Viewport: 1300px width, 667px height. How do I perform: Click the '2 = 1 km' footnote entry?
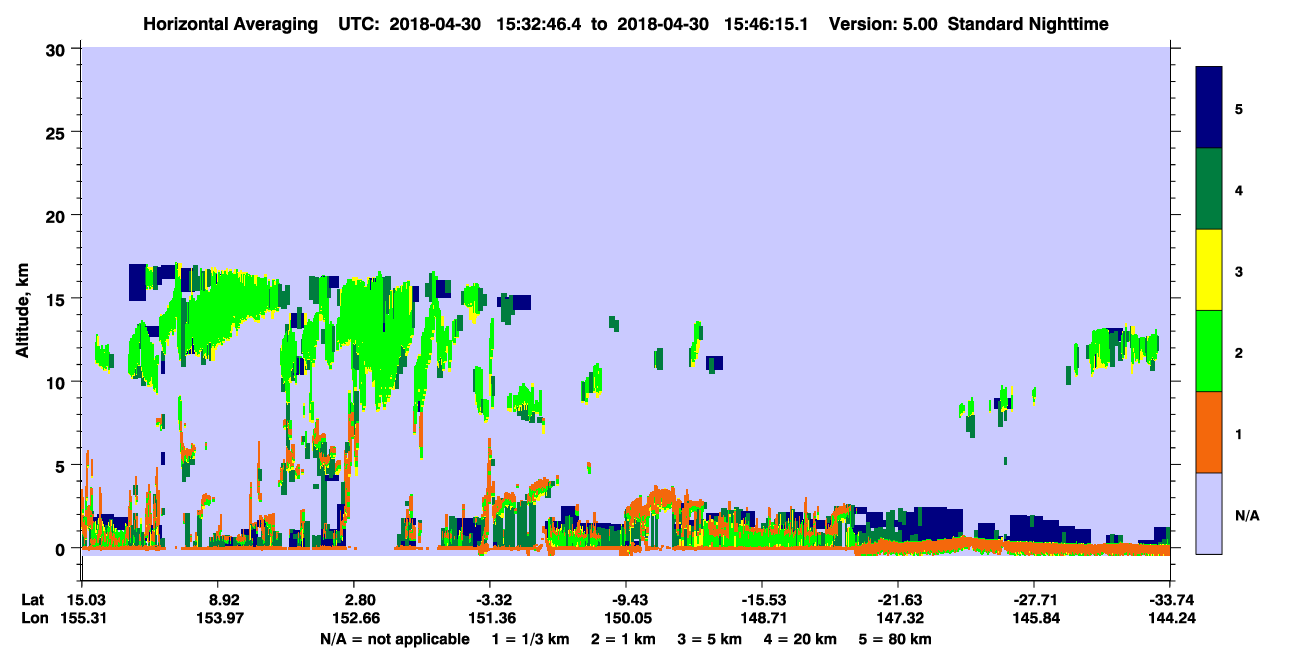click(624, 639)
